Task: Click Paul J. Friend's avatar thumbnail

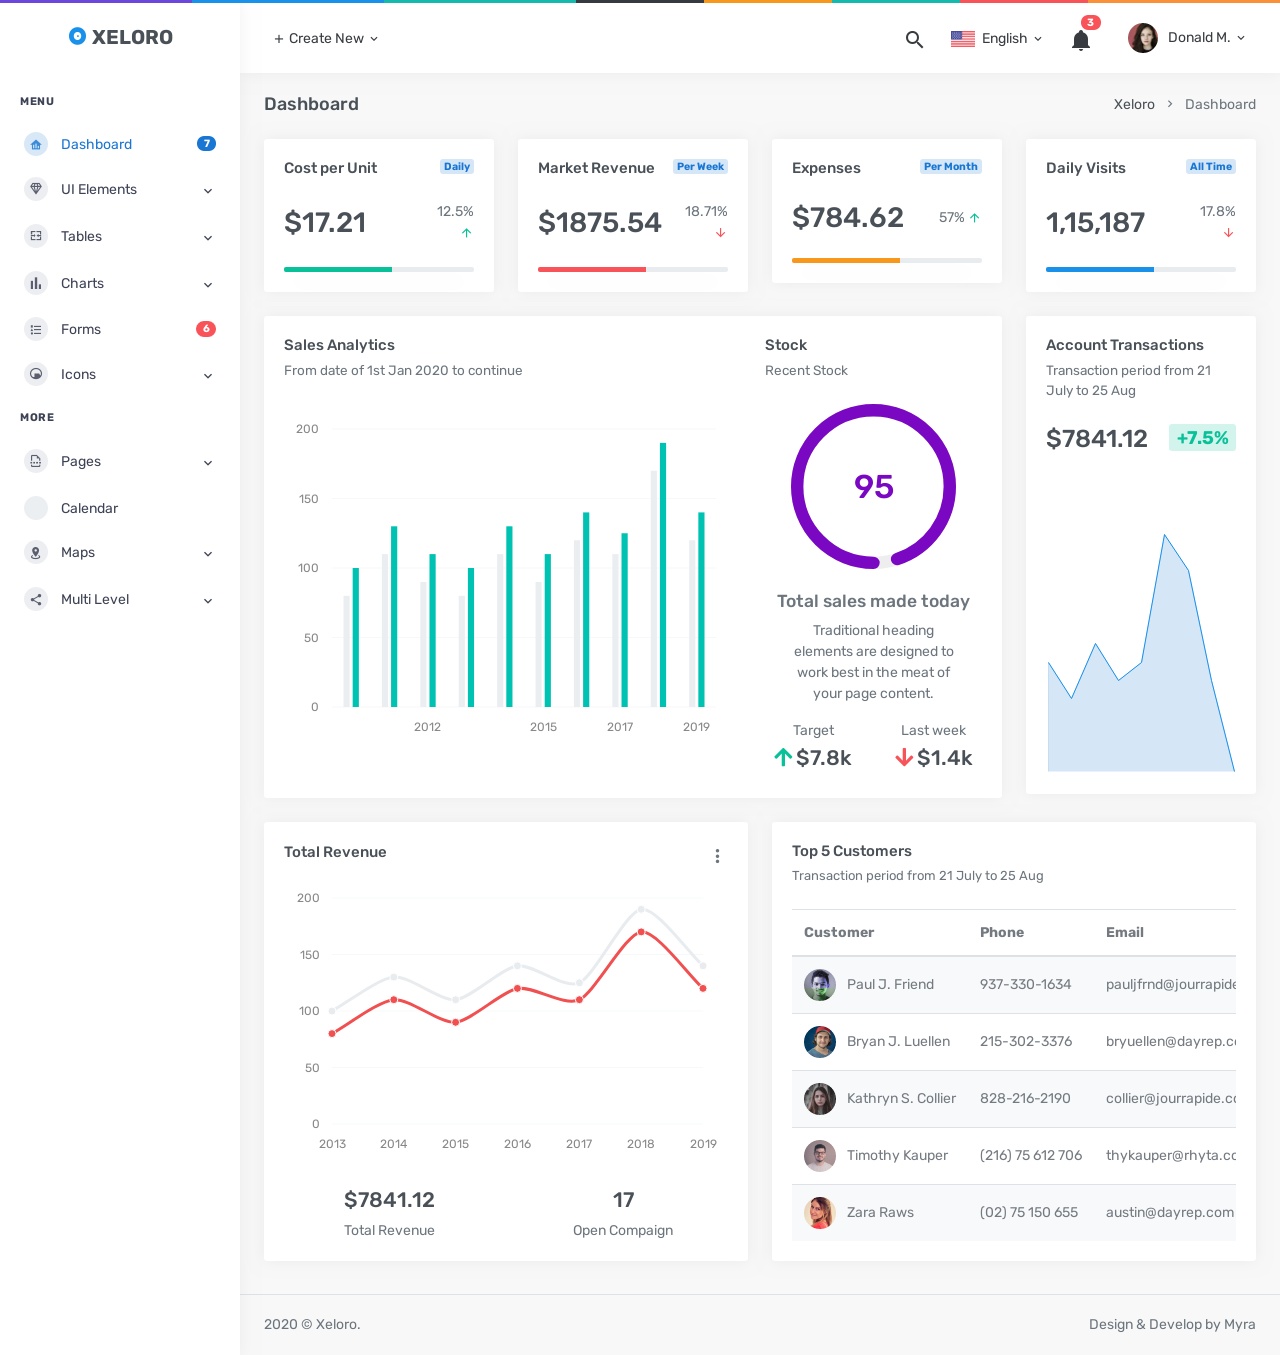Action: pyautogui.click(x=820, y=985)
